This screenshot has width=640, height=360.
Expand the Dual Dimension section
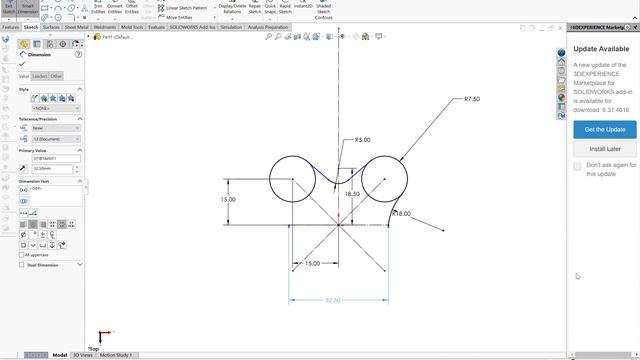tap(80, 265)
